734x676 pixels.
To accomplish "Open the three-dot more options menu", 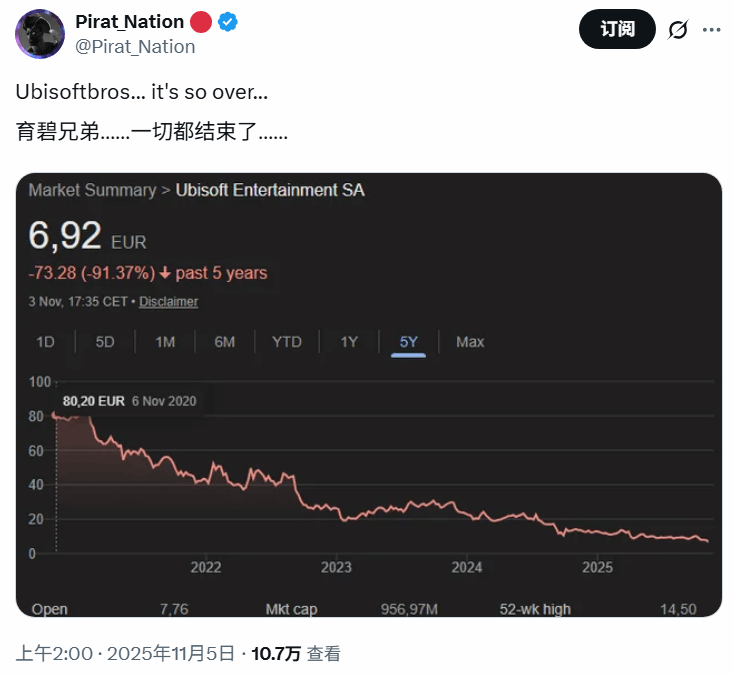I will (x=711, y=29).
